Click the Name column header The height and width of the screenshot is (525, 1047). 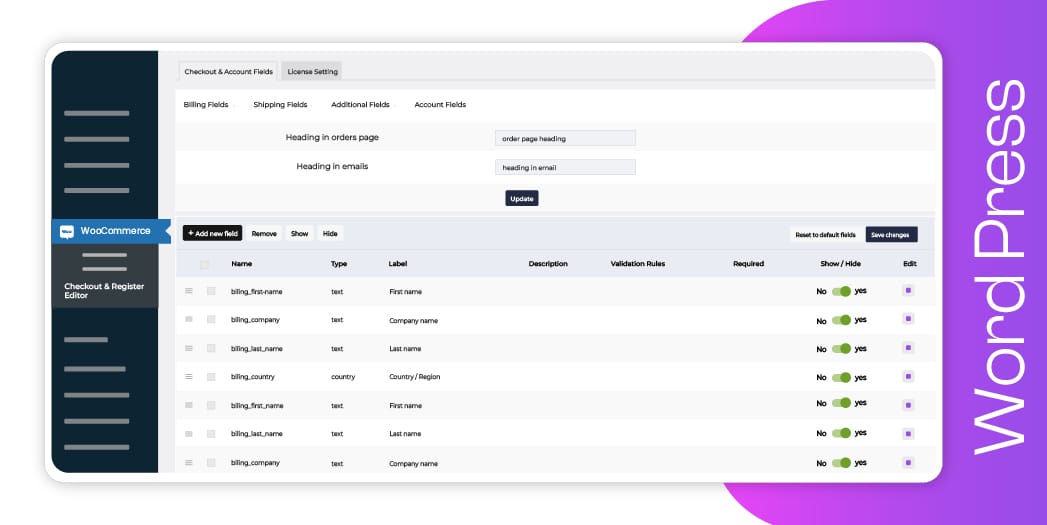[242, 264]
